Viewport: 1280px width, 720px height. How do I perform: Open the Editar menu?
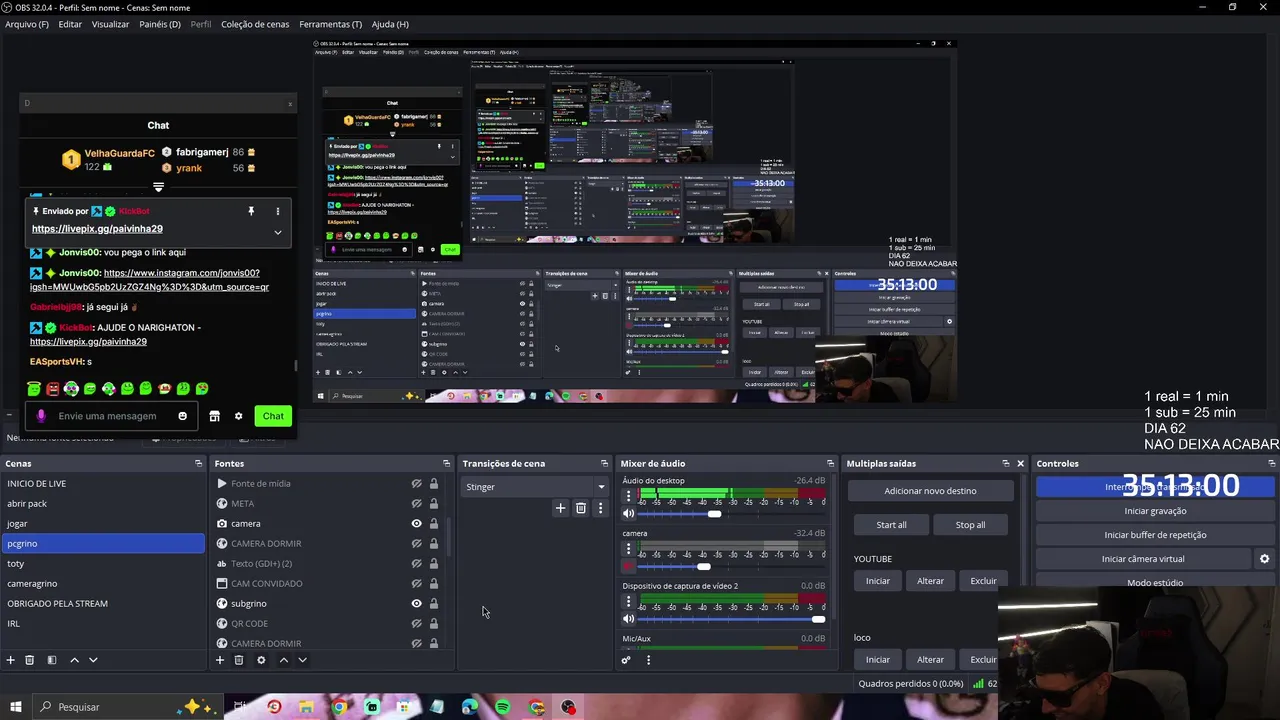(70, 24)
